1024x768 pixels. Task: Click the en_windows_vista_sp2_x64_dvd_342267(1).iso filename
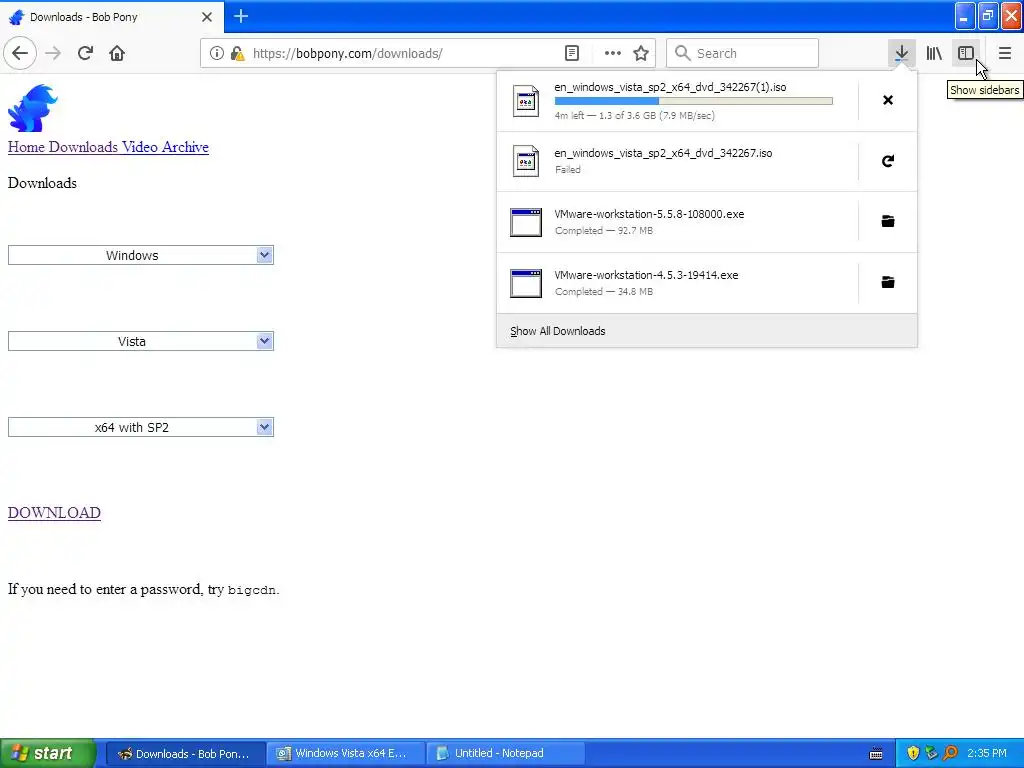[670, 88]
